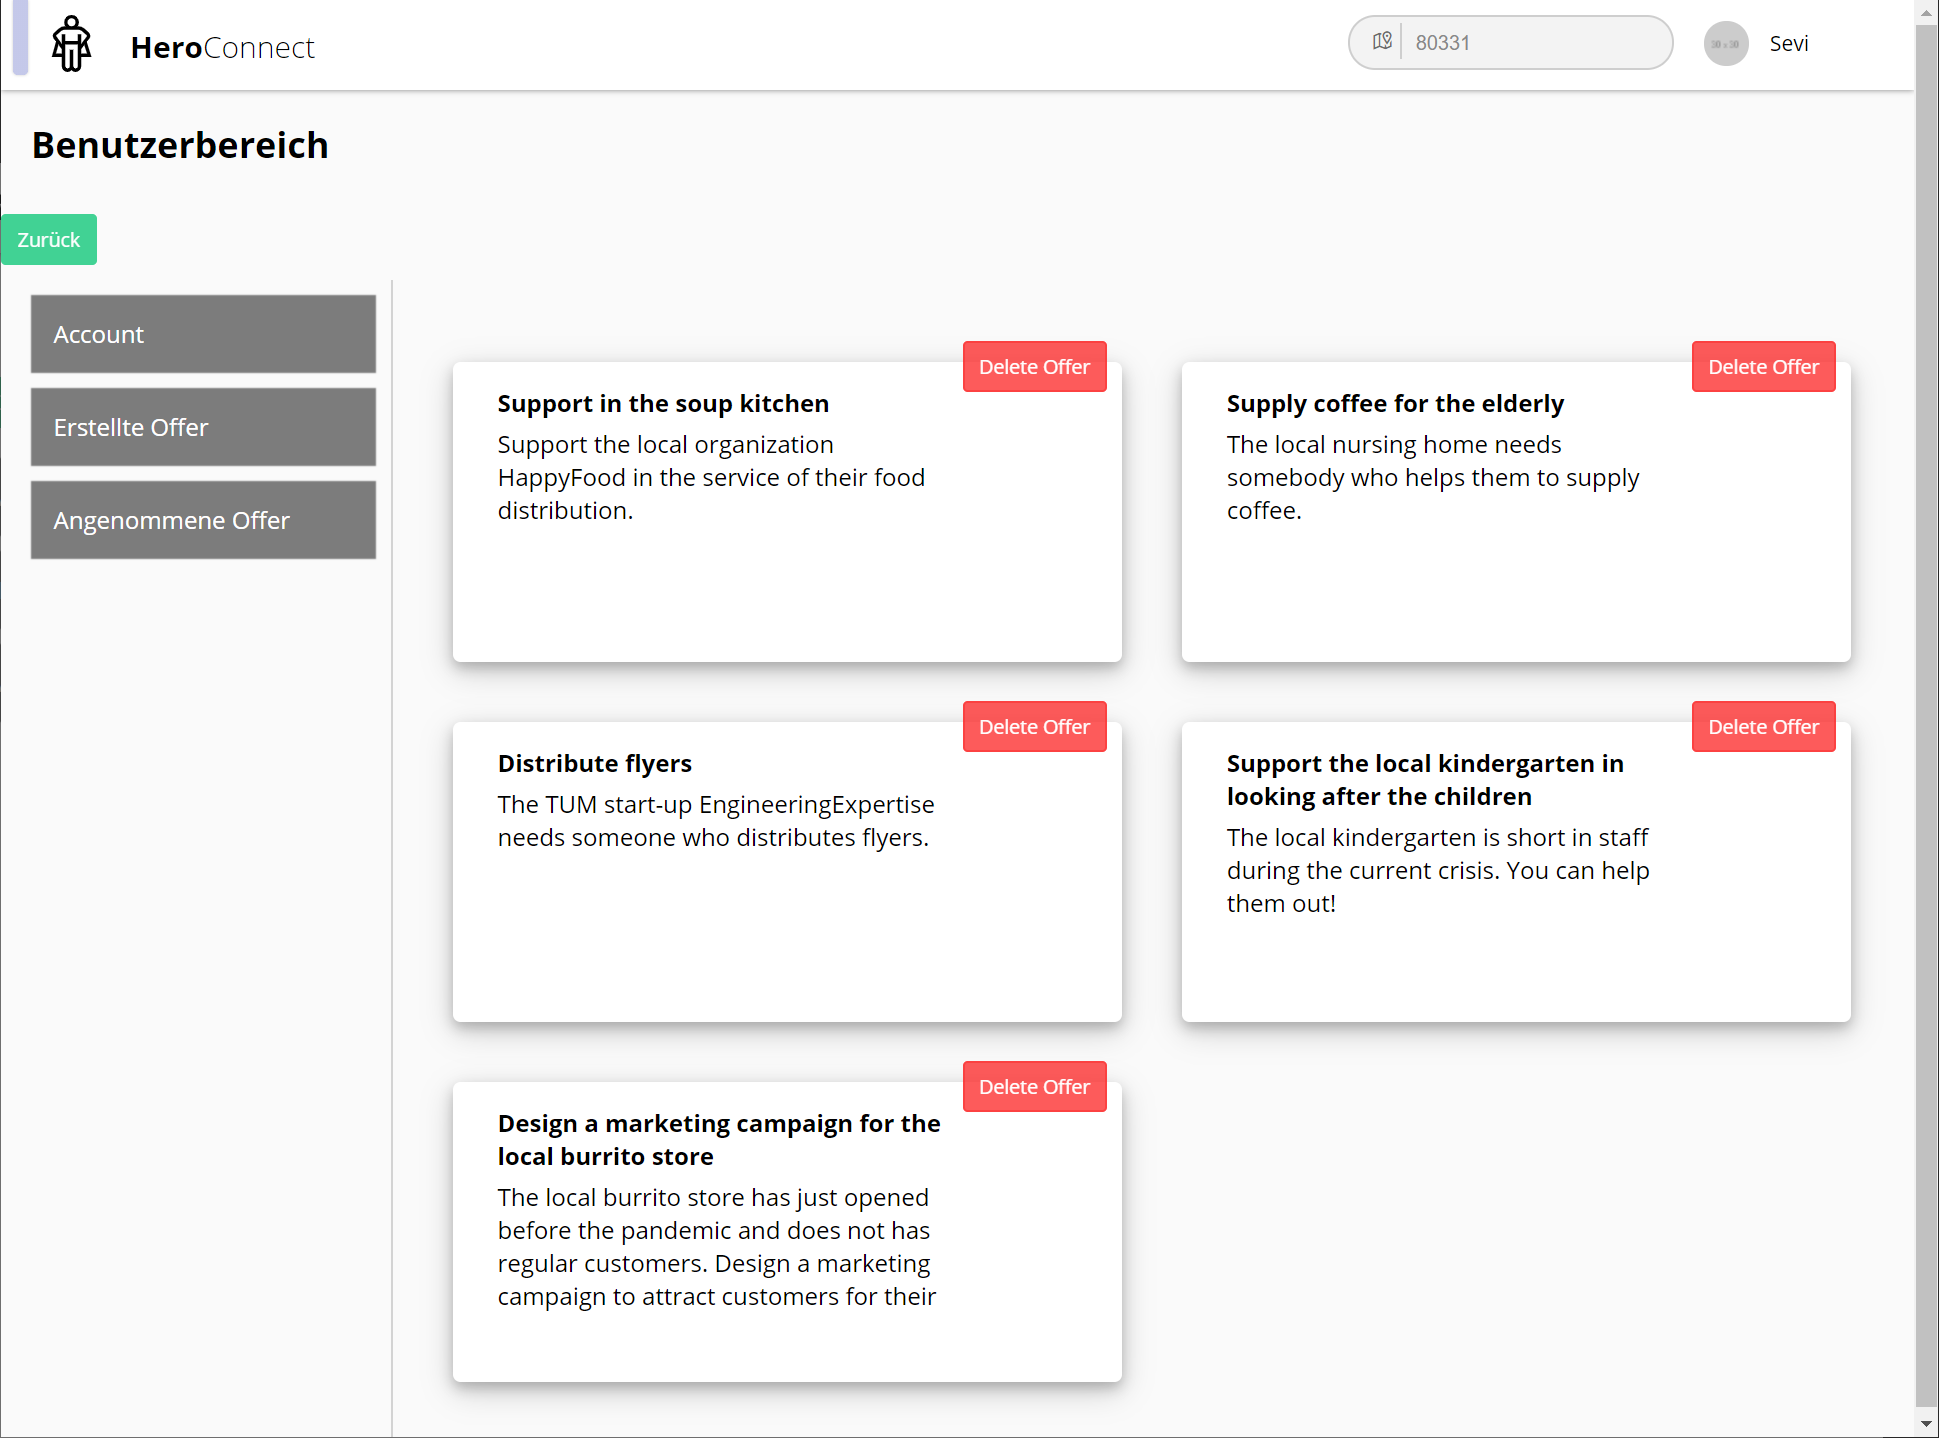Open the Account menu section
Viewport: 1939px width, 1438px height.
(x=203, y=334)
